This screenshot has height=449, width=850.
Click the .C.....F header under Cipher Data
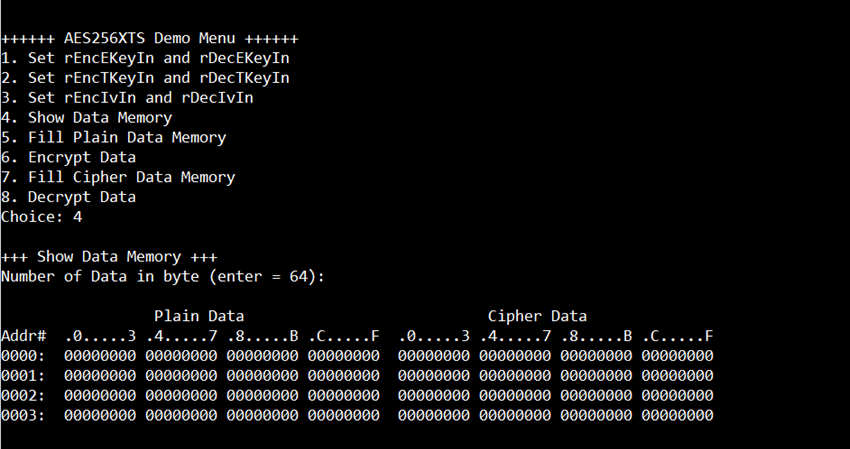click(x=678, y=336)
